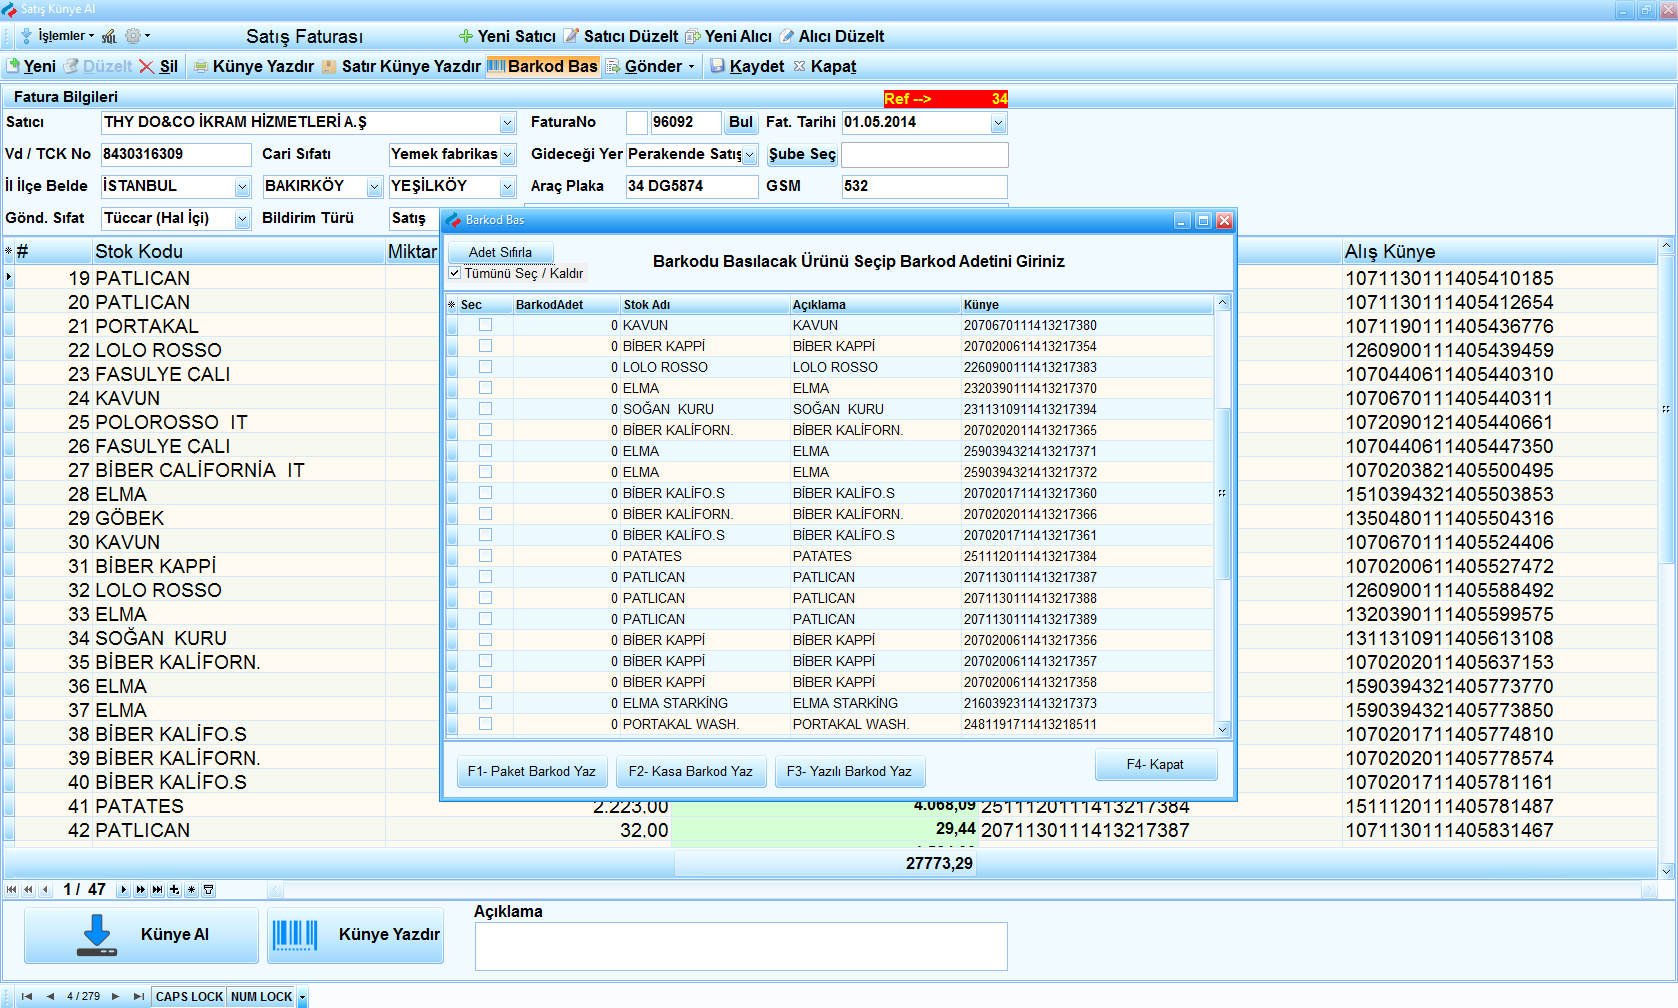The image size is (1678, 1008).
Task: Click the asterisk bookmark navigator icon
Action: click(x=192, y=889)
